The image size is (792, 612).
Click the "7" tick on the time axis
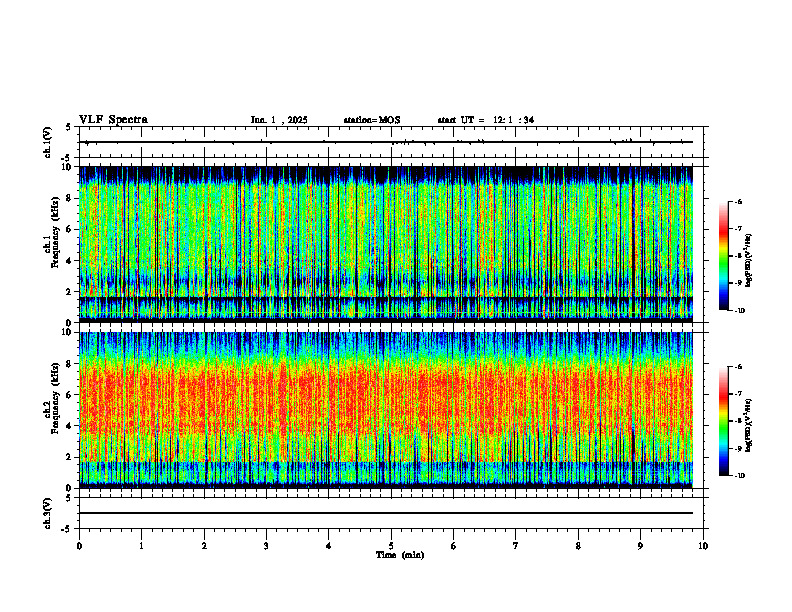516,546
